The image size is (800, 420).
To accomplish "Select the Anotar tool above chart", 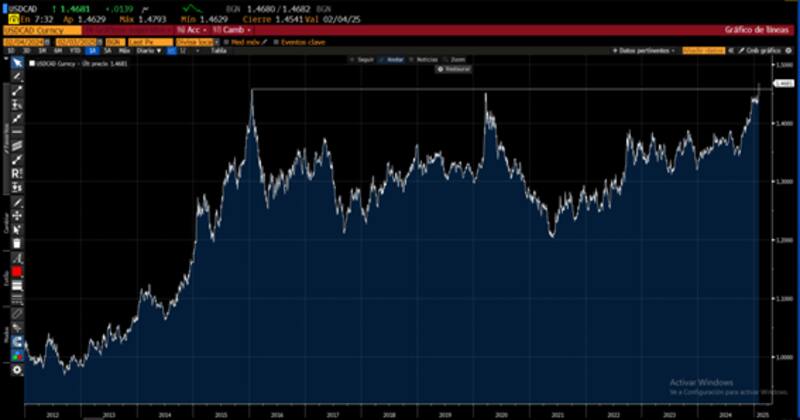I will [x=395, y=60].
